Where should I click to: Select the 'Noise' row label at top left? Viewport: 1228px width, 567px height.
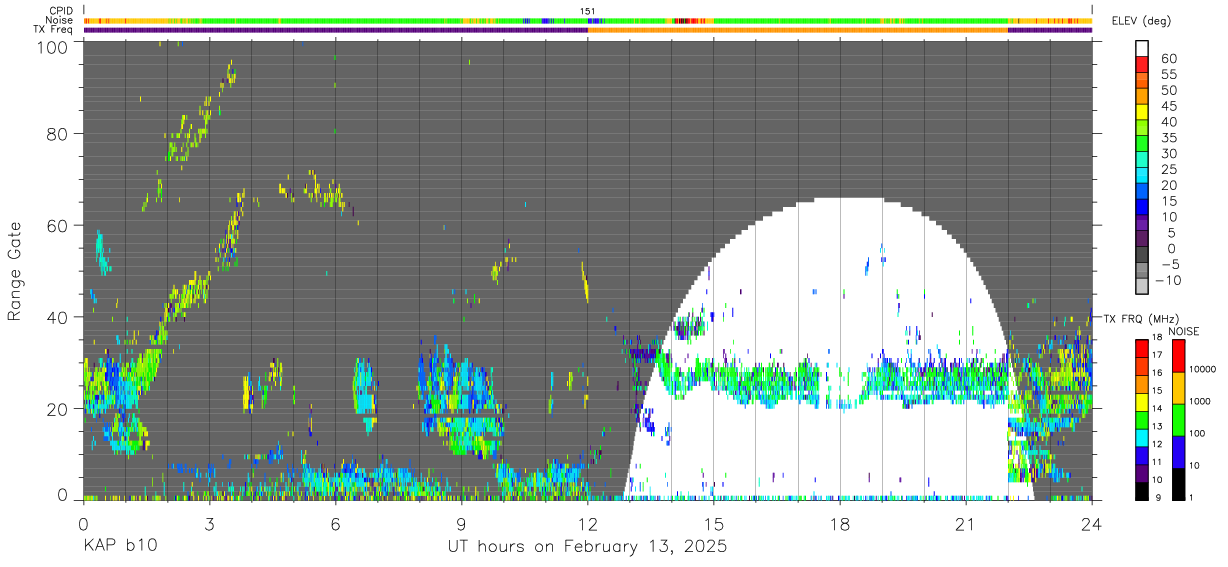59,20
